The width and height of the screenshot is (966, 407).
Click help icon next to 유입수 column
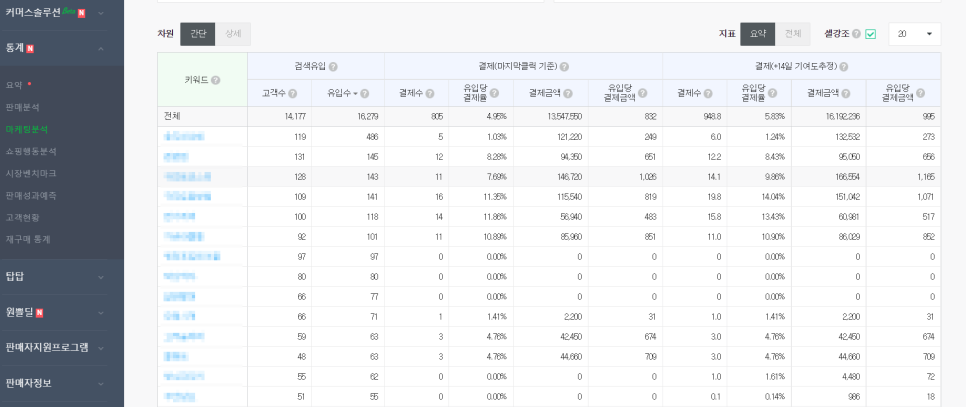pos(365,94)
